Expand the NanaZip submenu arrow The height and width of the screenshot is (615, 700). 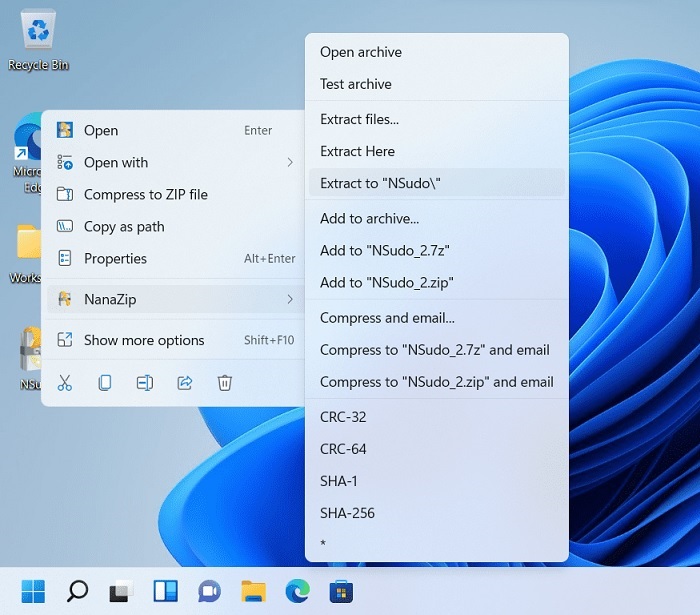pyautogui.click(x=290, y=299)
